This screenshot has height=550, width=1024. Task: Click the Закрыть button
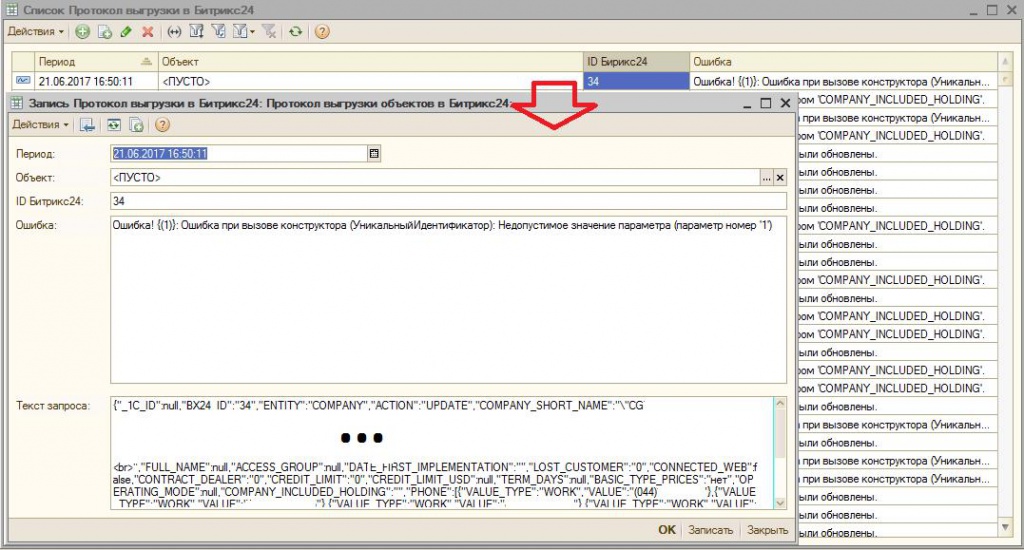coord(767,530)
